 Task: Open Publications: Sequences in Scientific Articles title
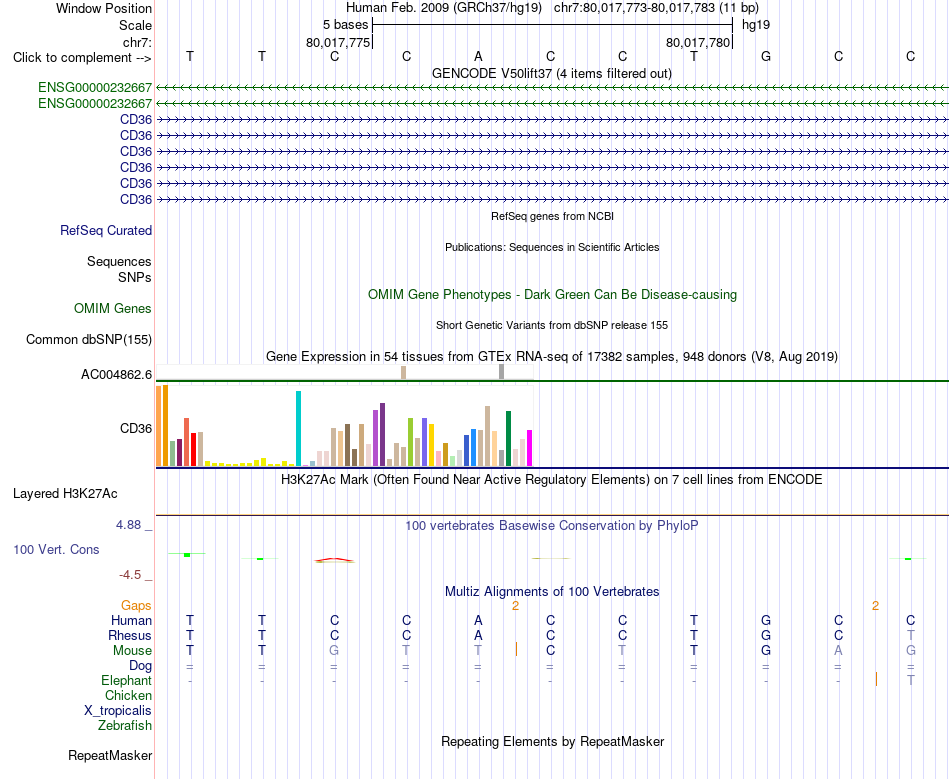tap(552, 247)
